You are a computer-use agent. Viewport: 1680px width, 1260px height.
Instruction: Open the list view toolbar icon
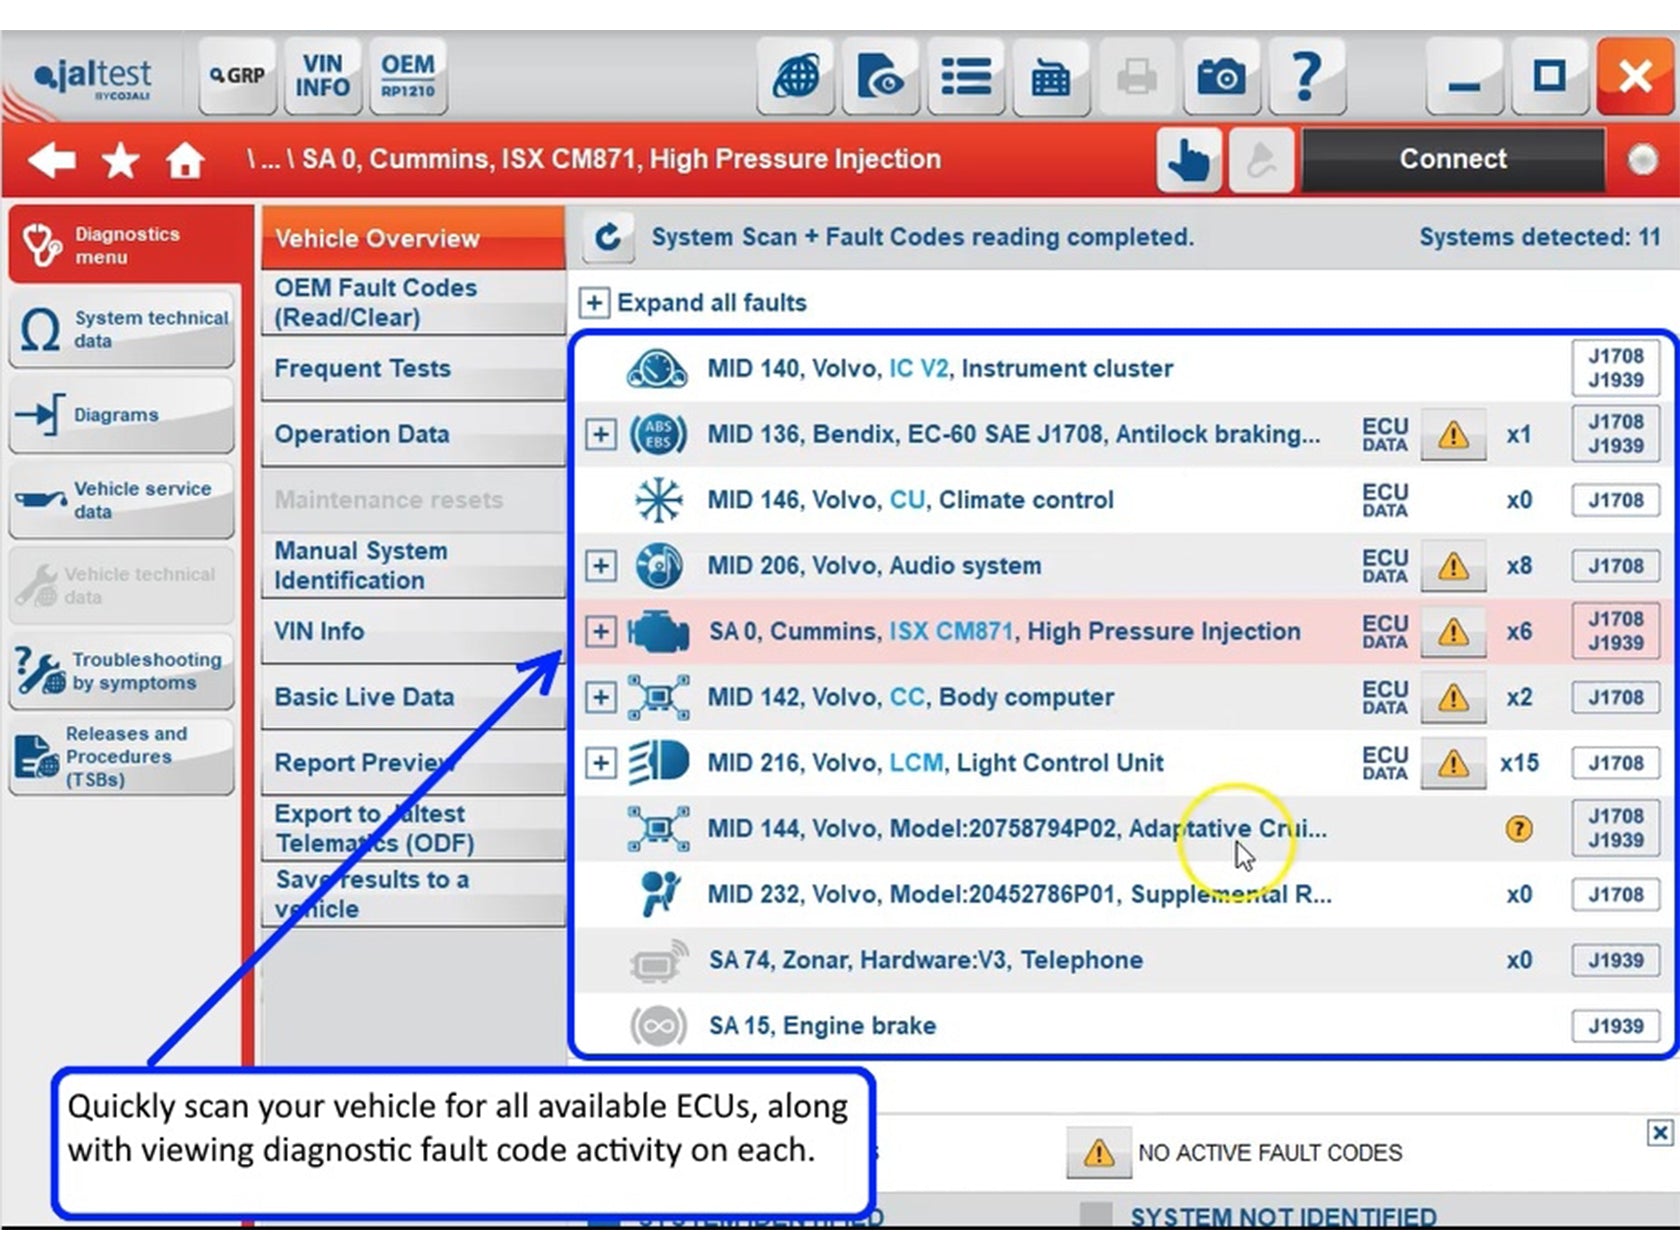(966, 76)
